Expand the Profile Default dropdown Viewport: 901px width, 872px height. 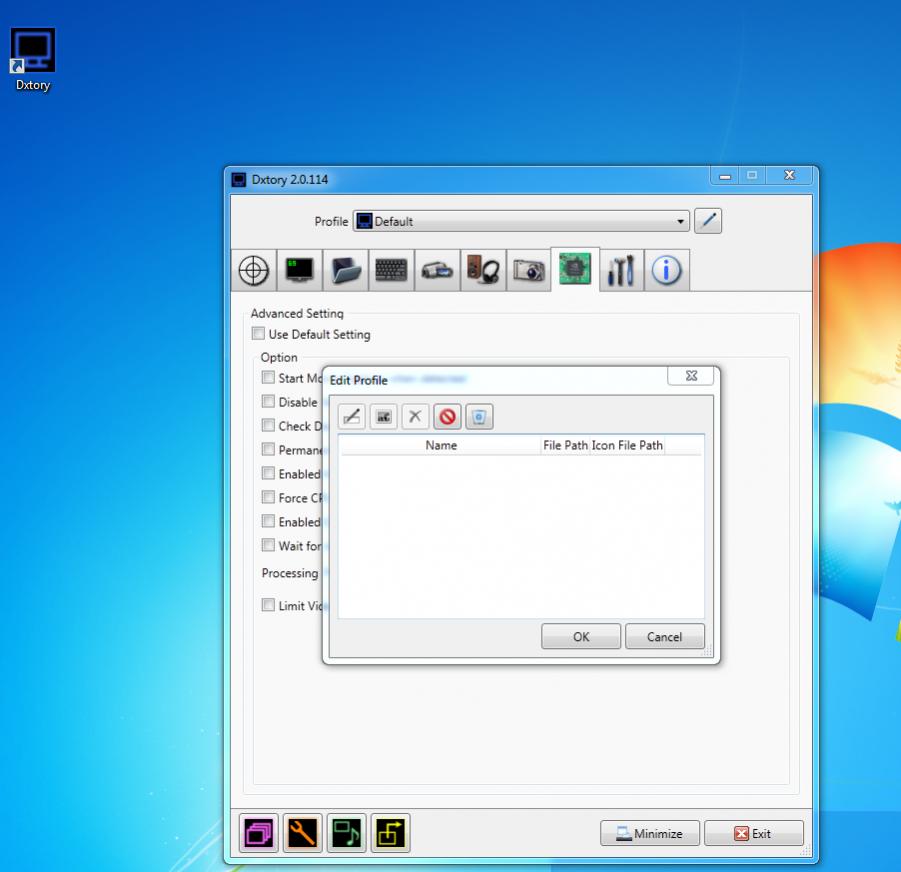pos(521,221)
